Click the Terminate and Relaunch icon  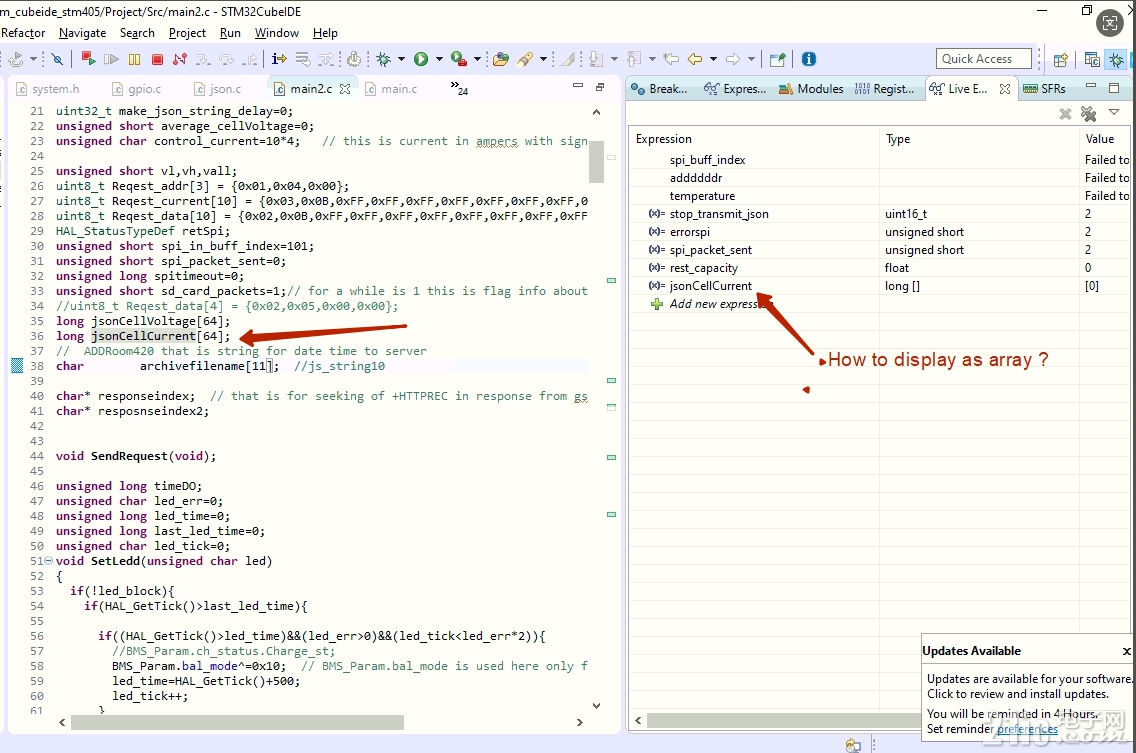click(x=88, y=59)
